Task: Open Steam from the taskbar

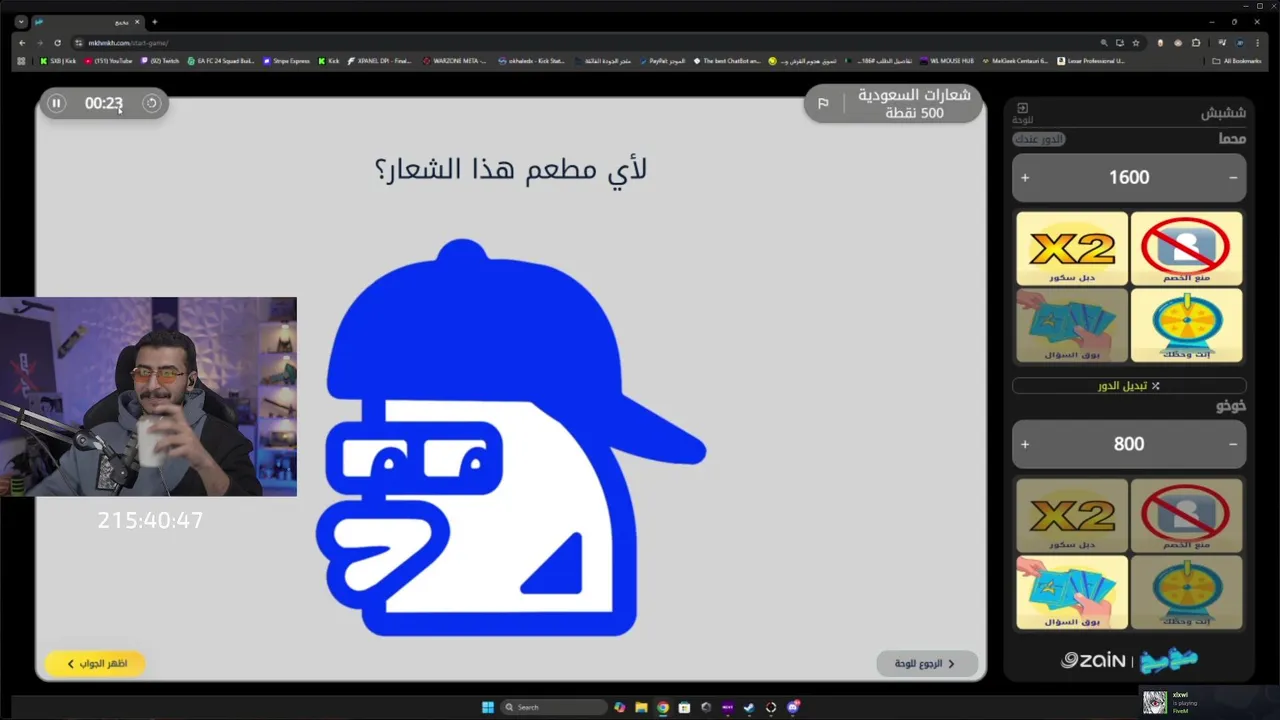Action: [749, 707]
